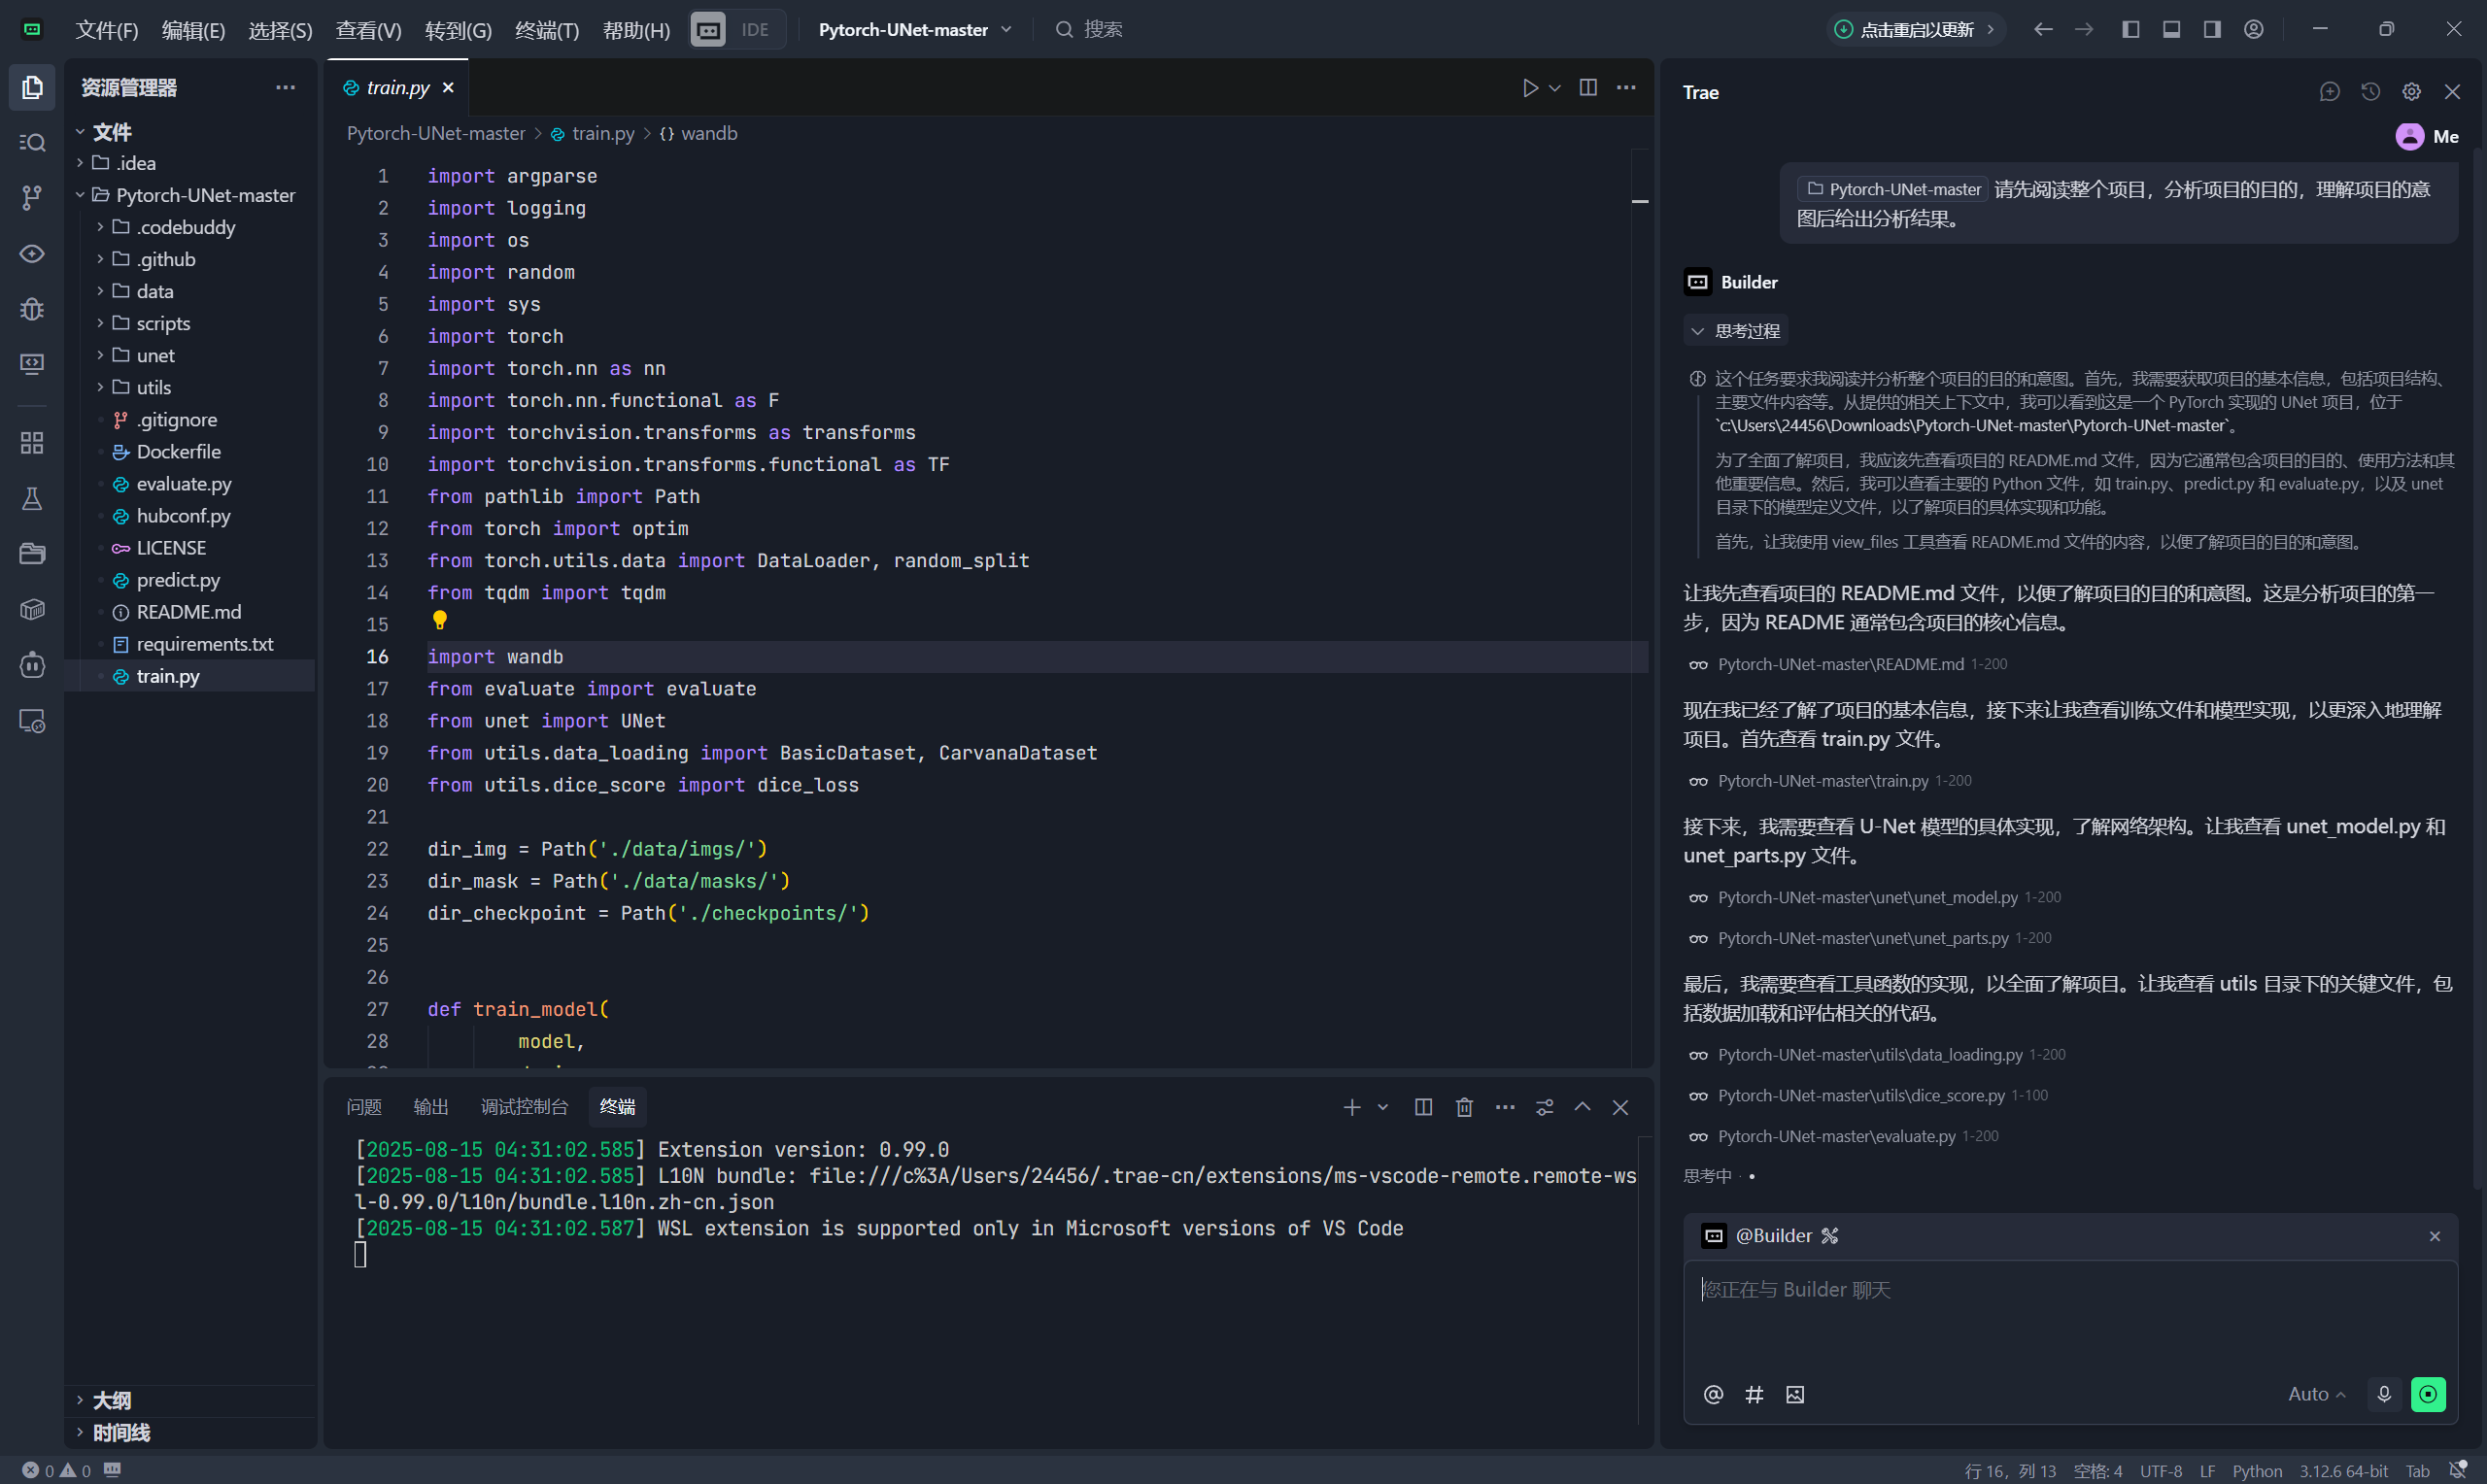Split the editor to the right
Viewport: 2487px width, 1484px height.
(x=1588, y=88)
